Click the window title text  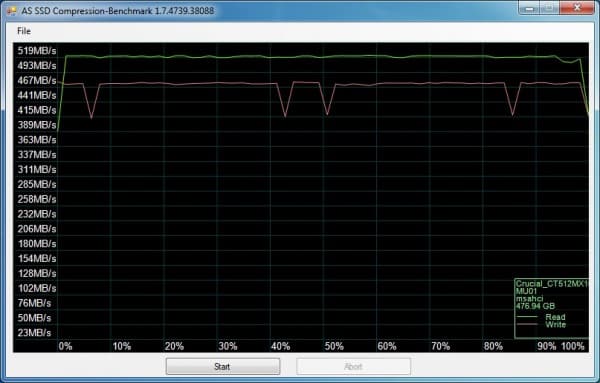pos(118,11)
